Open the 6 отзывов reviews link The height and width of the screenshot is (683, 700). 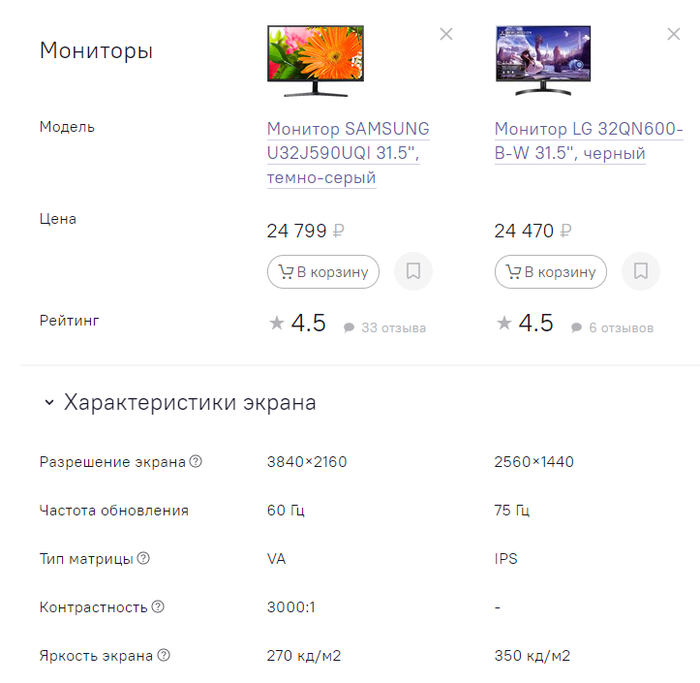click(612, 328)
